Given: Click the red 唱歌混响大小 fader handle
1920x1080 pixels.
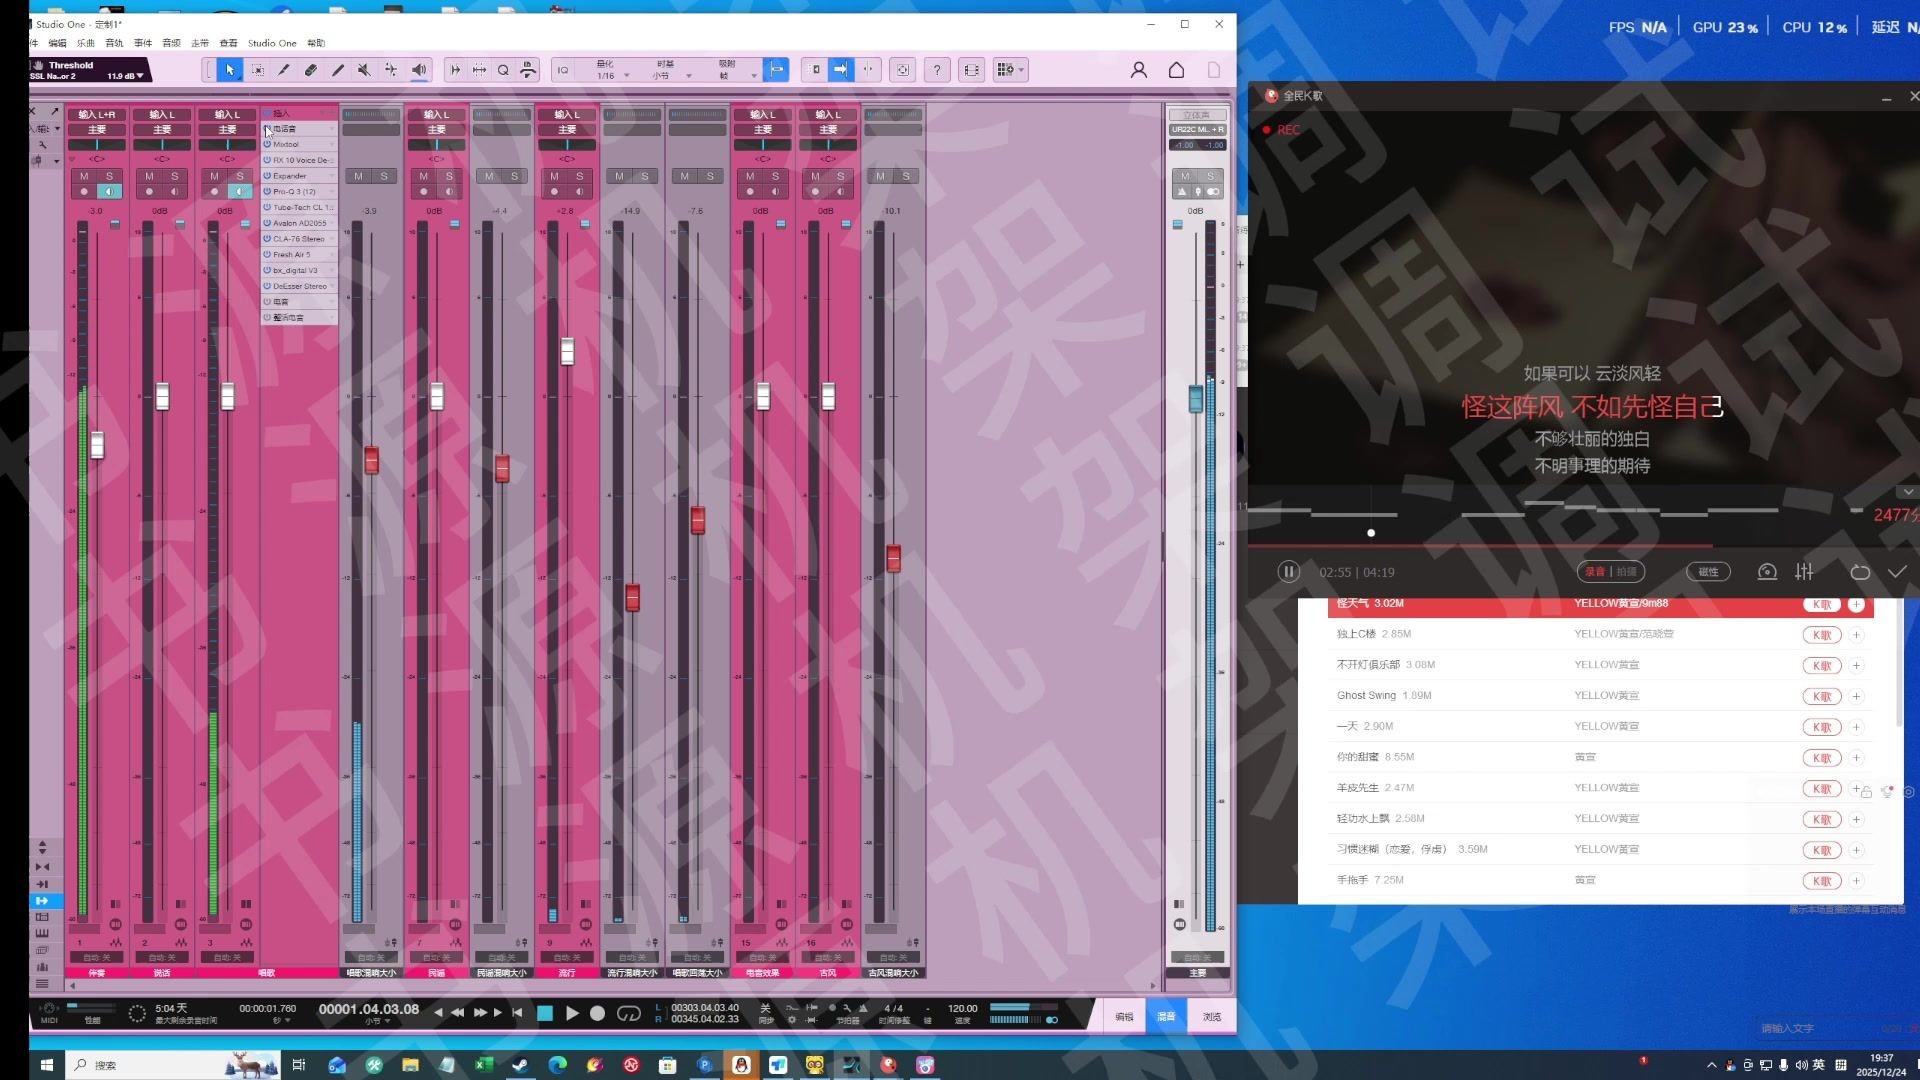Looking at the screenshot, I should [x=371, y=460].
